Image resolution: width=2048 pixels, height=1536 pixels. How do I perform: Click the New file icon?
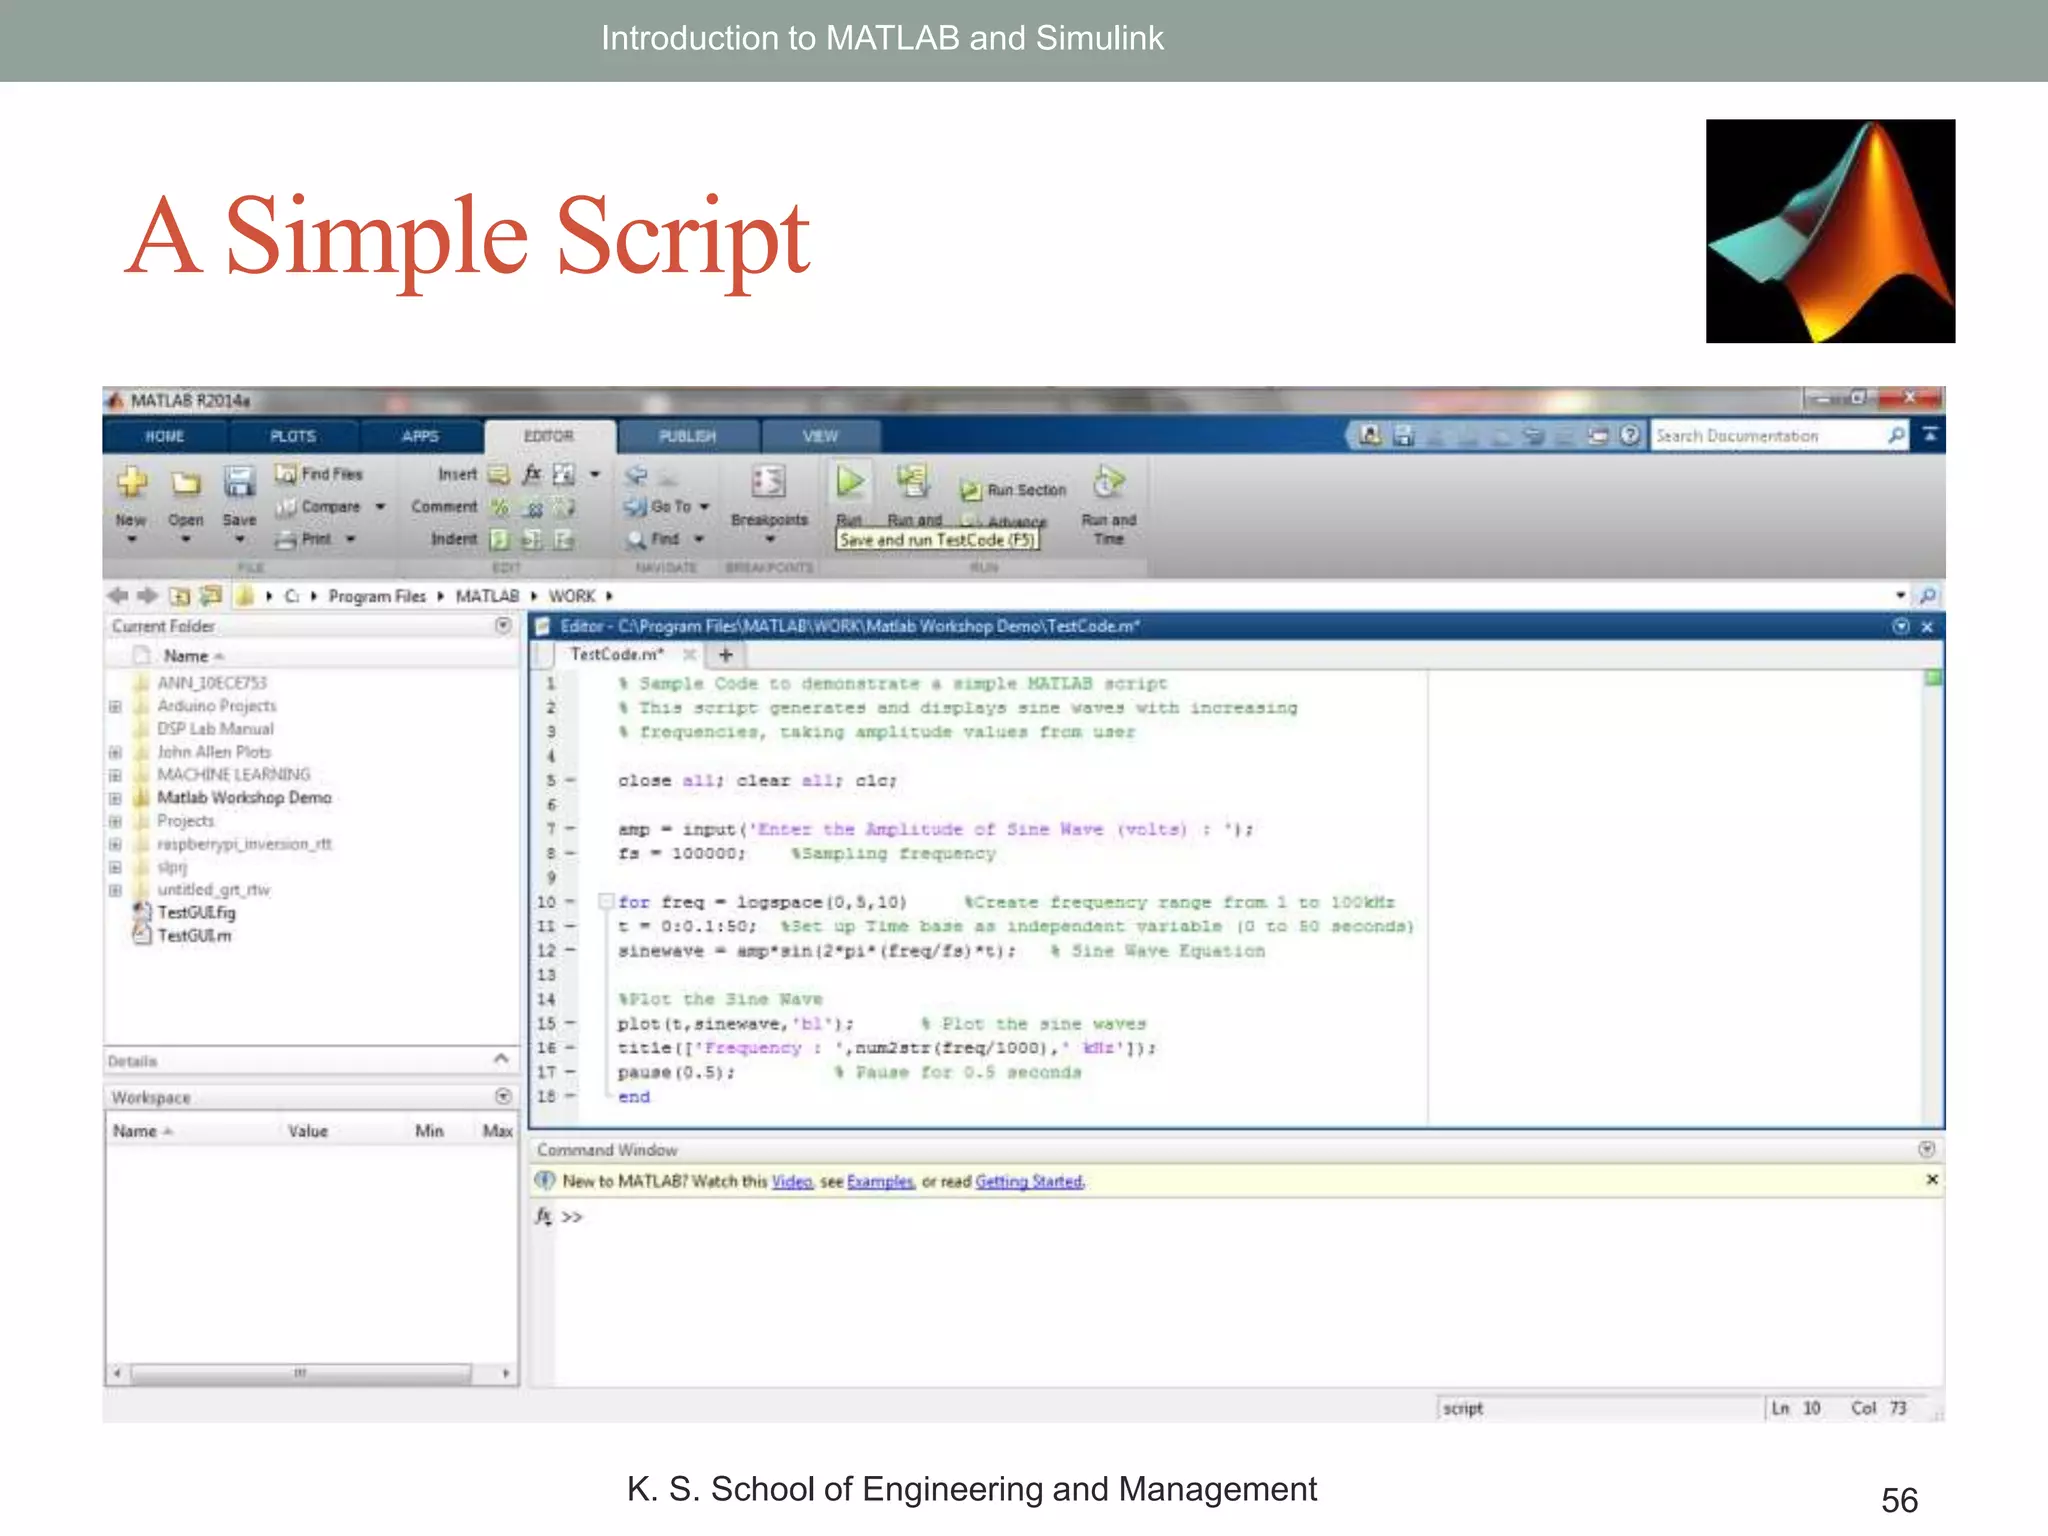tap(131, 483)
